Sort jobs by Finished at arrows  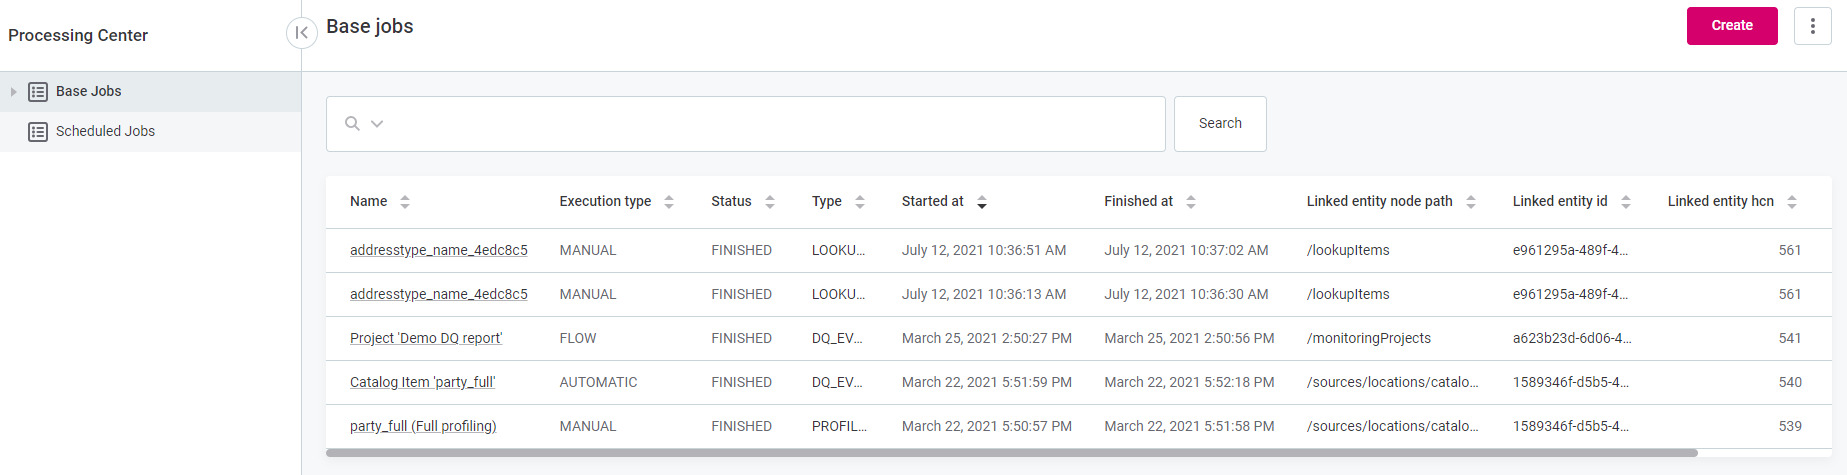1191,202
